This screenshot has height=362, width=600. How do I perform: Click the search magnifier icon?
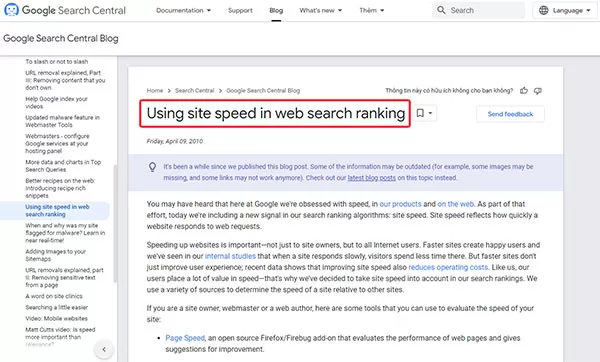(x=441, y=10)
